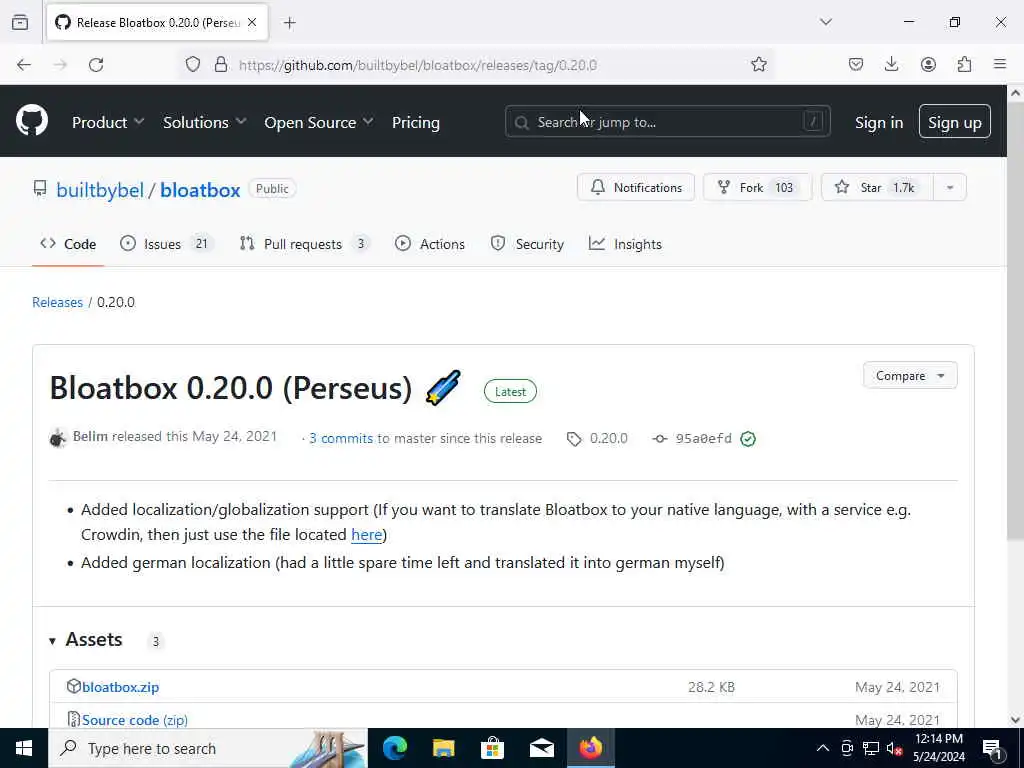This screenshot has height=768, width=1024.
Task: Show hidden system tray icons
Action: pos(823,748)
